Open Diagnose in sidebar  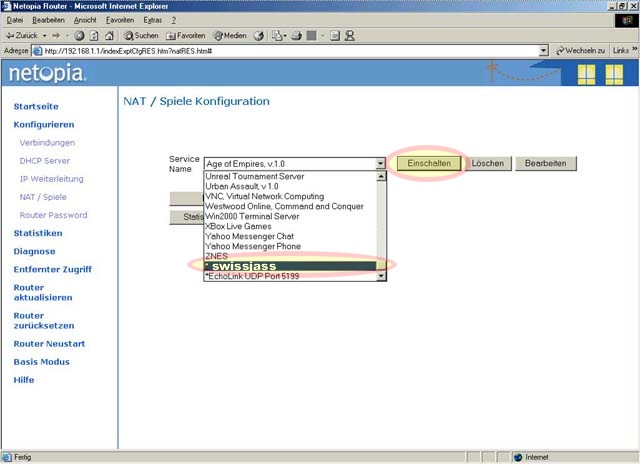point(34,251)
